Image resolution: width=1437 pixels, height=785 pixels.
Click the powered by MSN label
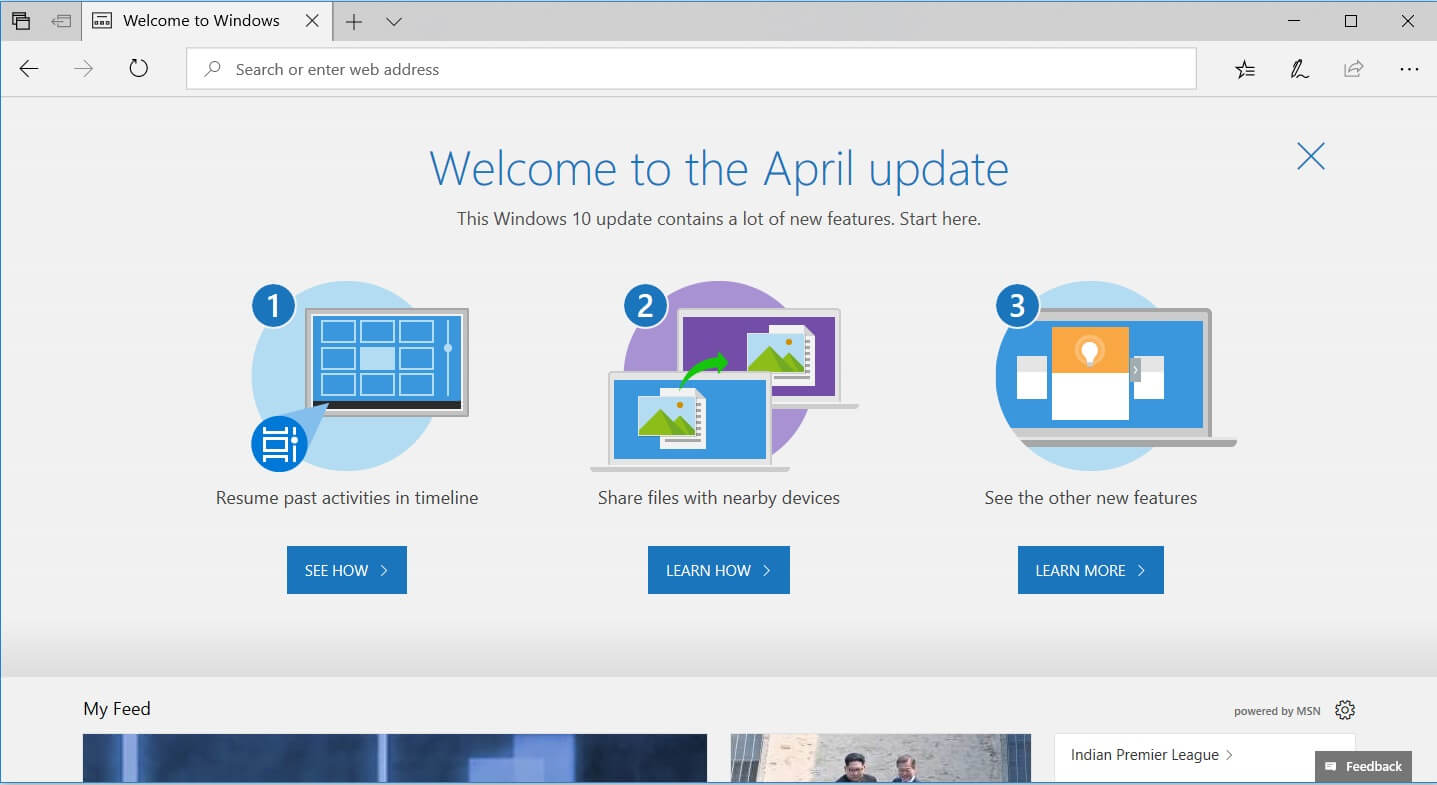pyautogui.click(x=1277, y=711)
